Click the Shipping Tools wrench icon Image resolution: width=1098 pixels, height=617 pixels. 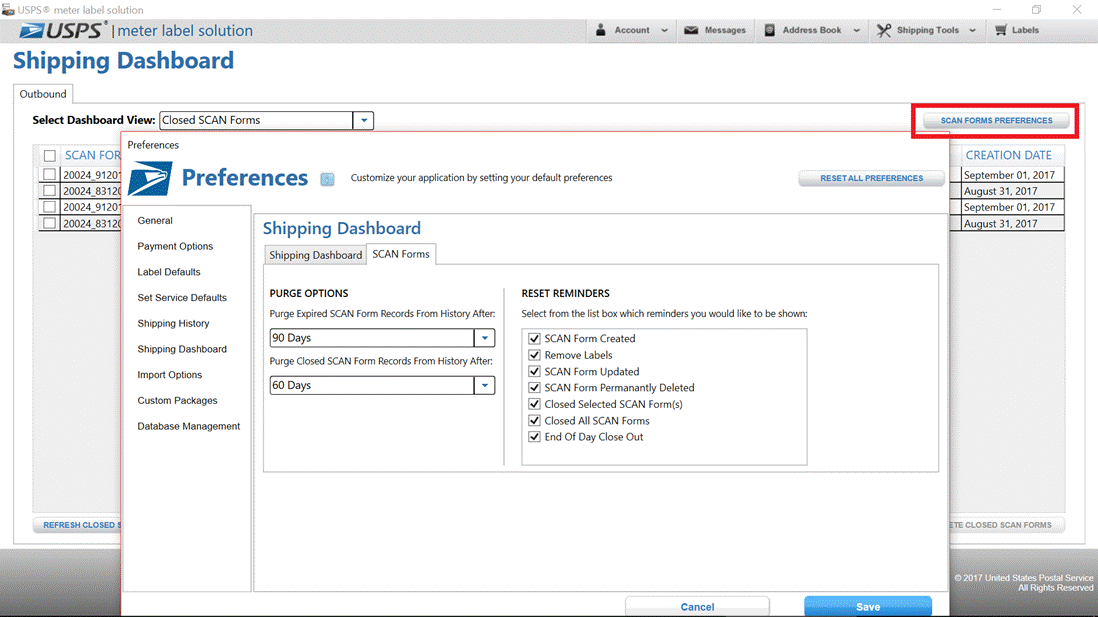pyautogui.click(x=884, y=30)
